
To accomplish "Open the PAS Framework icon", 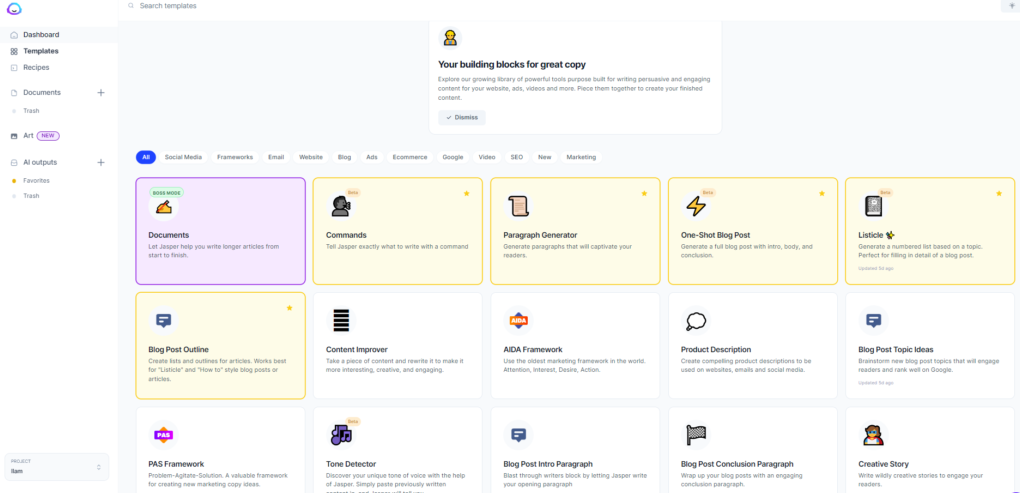I will coord(163,435).
